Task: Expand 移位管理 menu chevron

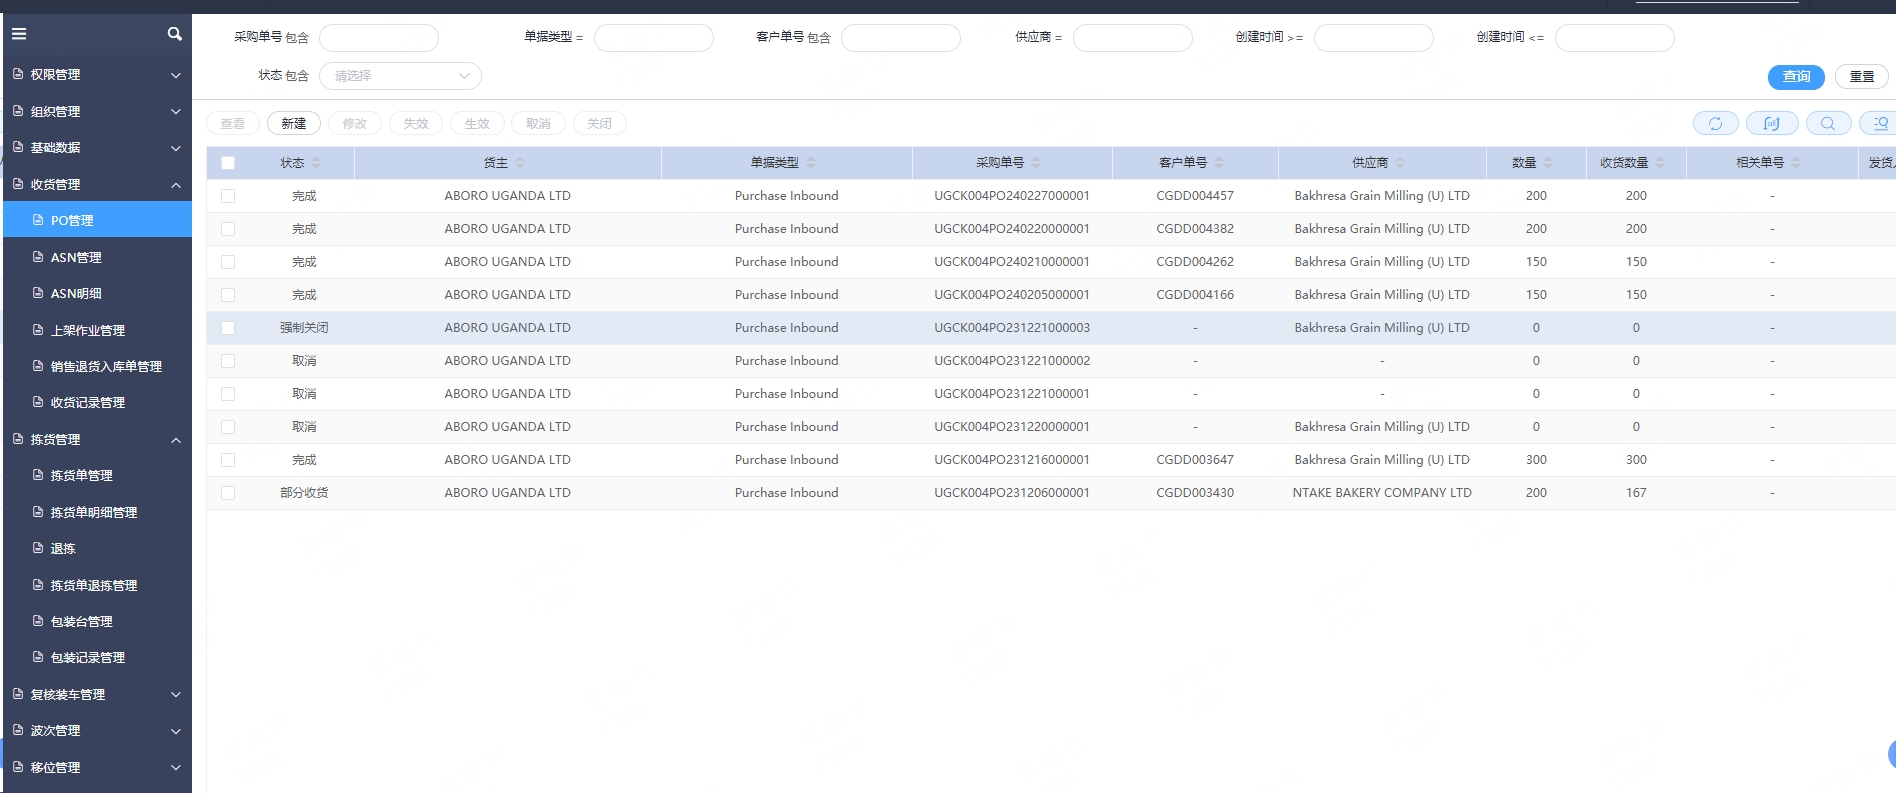Action: coord(176,767)
